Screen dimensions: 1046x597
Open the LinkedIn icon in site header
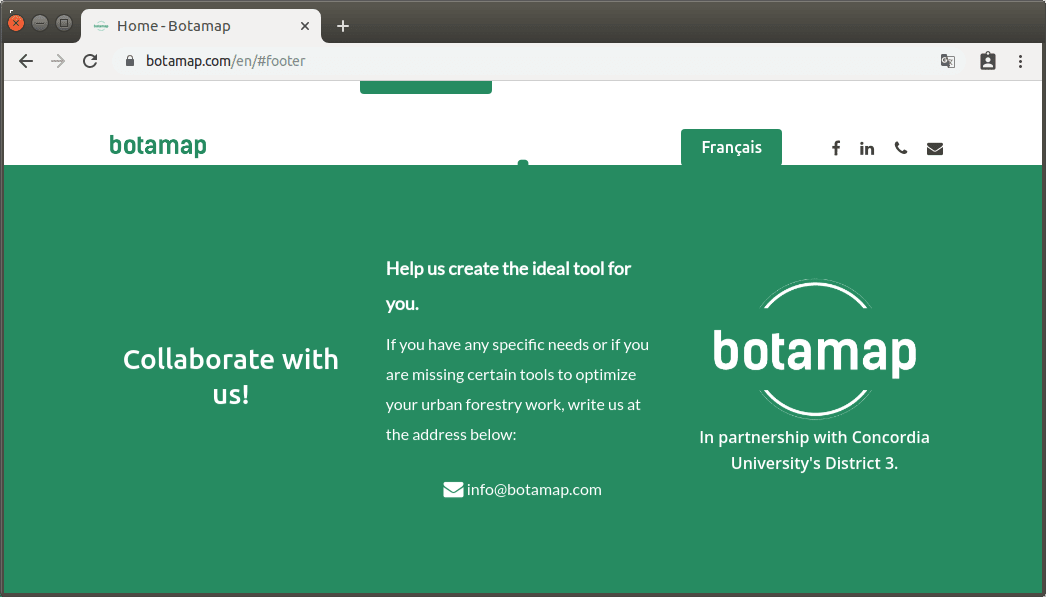(x=867, y=149)
